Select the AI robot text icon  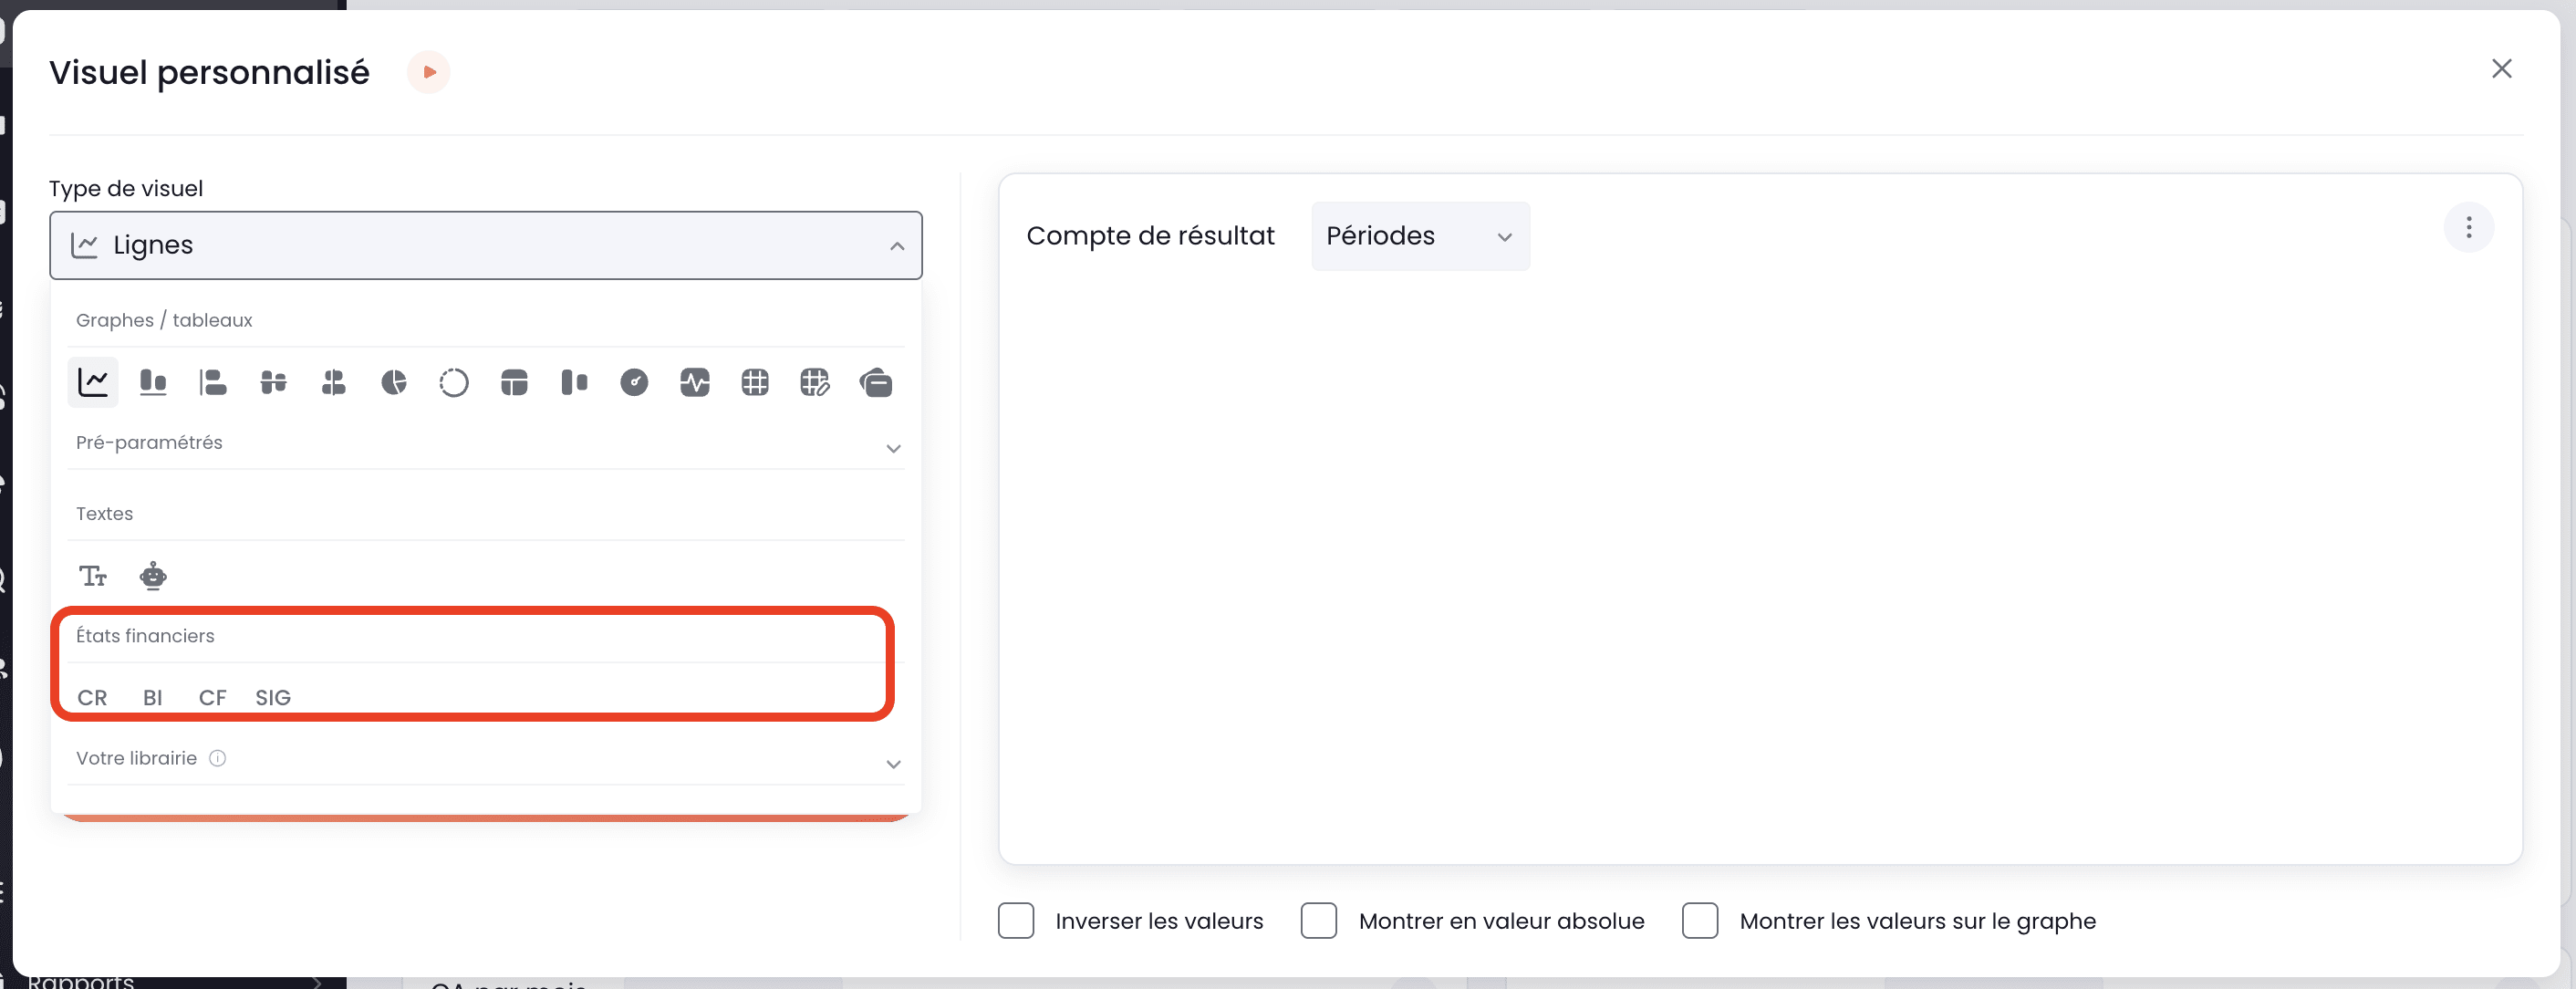tap(153, 576)
